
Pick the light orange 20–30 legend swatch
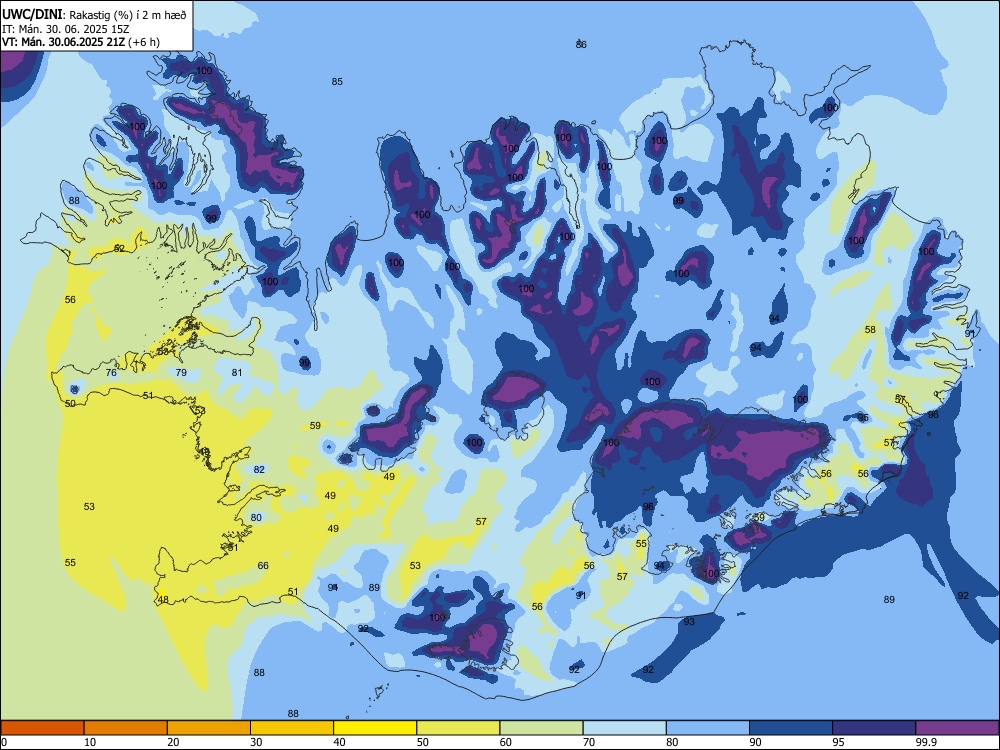(x=209, y=728)
